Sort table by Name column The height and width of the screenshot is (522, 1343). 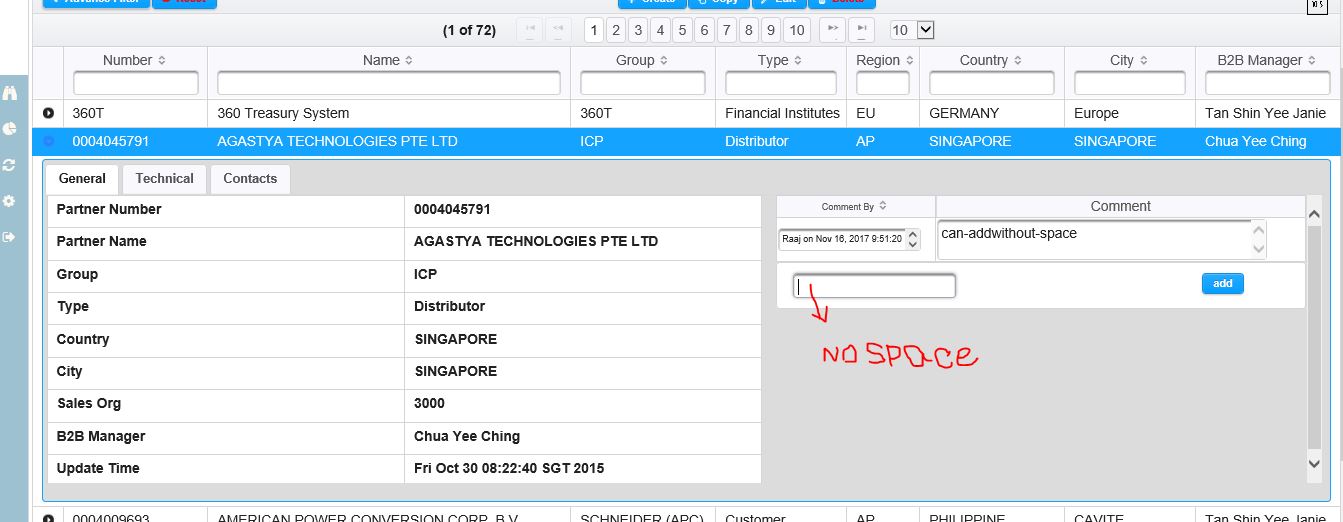point(409,61)
